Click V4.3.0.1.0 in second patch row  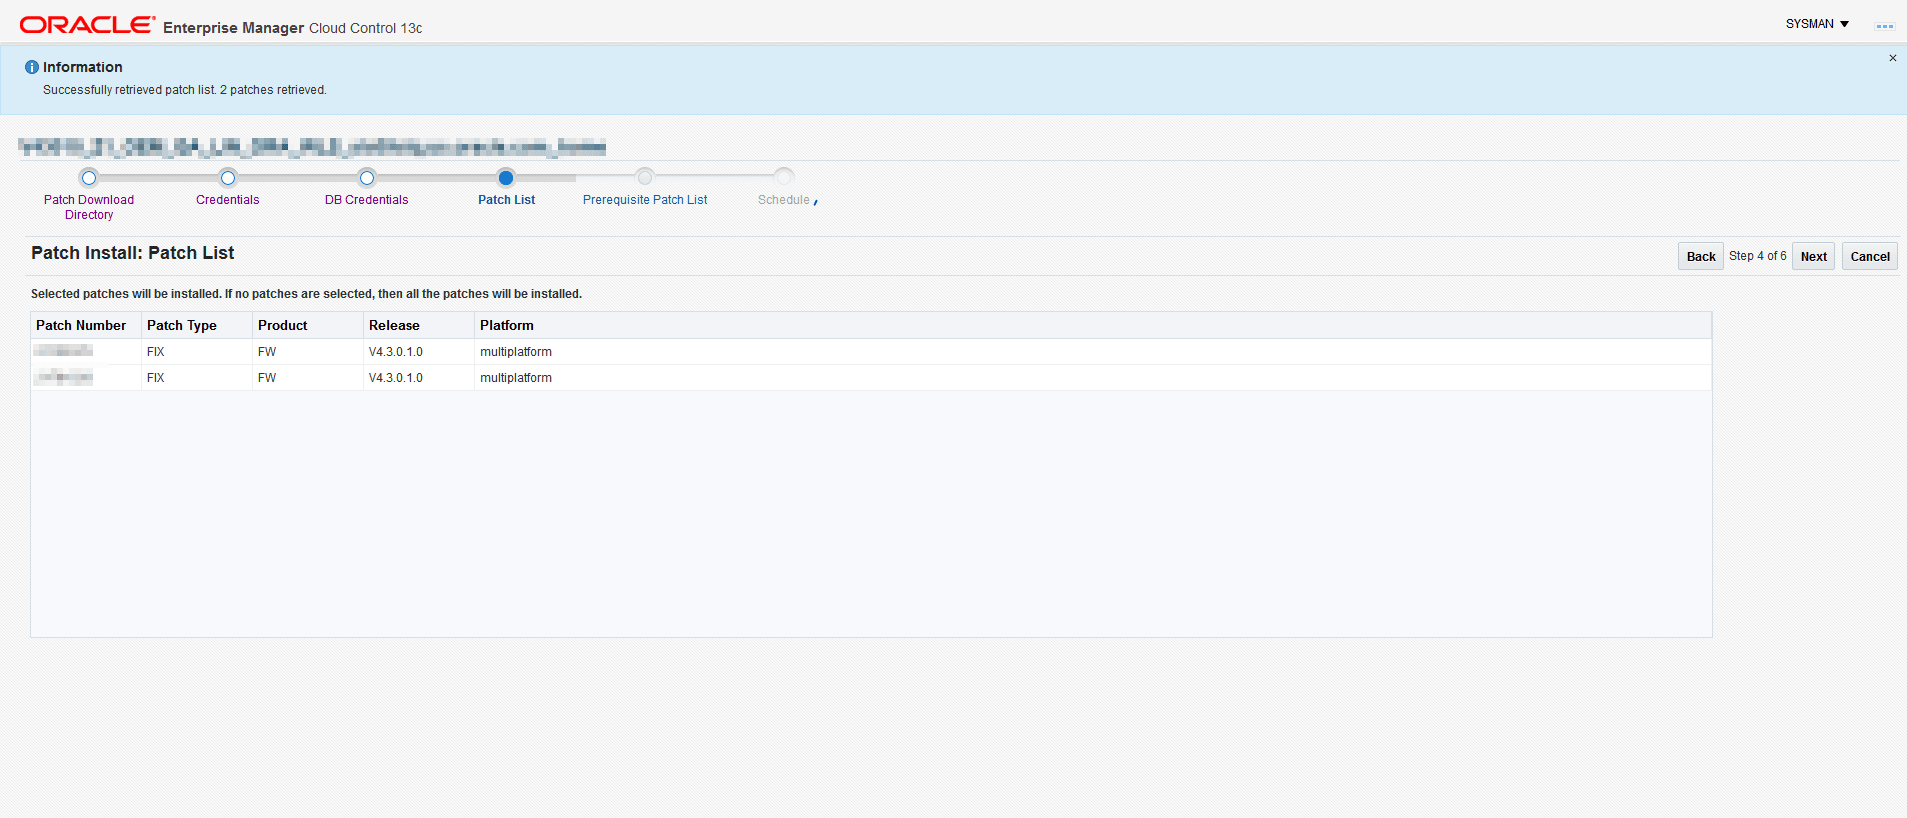pyautogui.click(x=396, y=378)
